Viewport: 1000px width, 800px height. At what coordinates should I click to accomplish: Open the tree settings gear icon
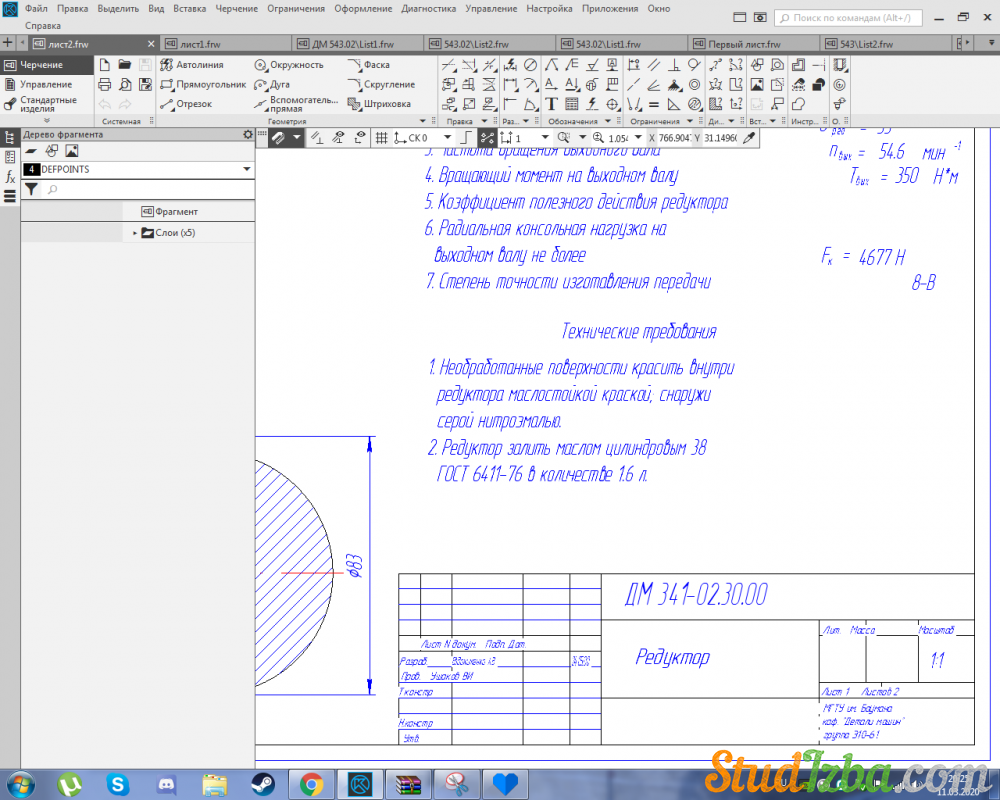[x=248, y=134]
